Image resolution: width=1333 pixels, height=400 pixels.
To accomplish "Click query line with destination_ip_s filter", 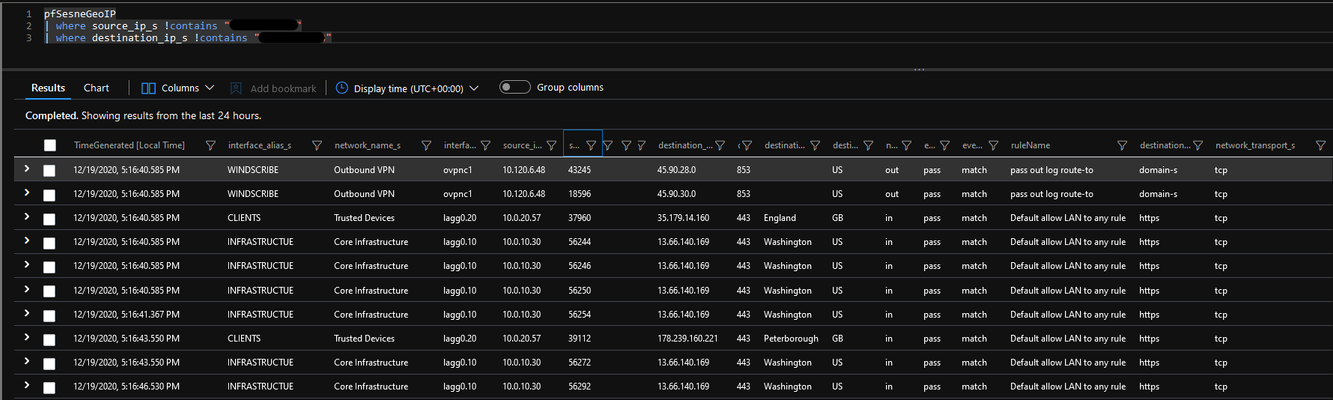I will (188, 37).
